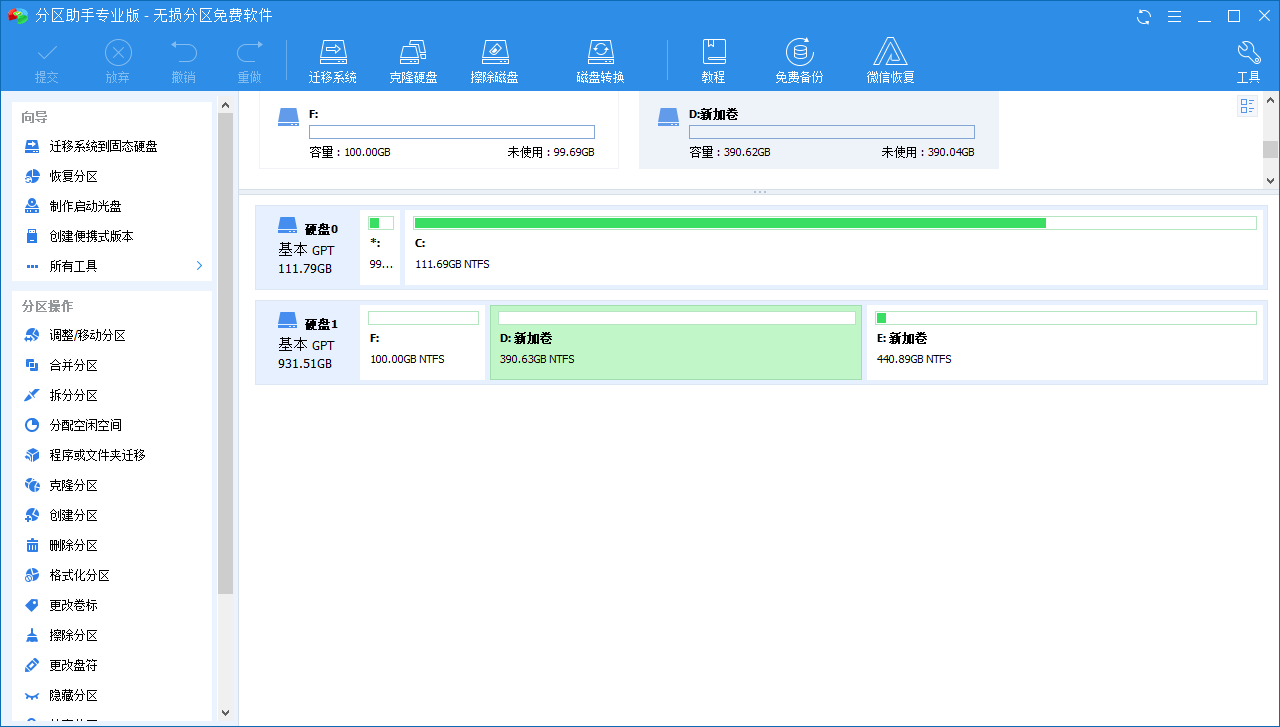Click the 工具 (Tools) icon top right

tap(1248, 58)
